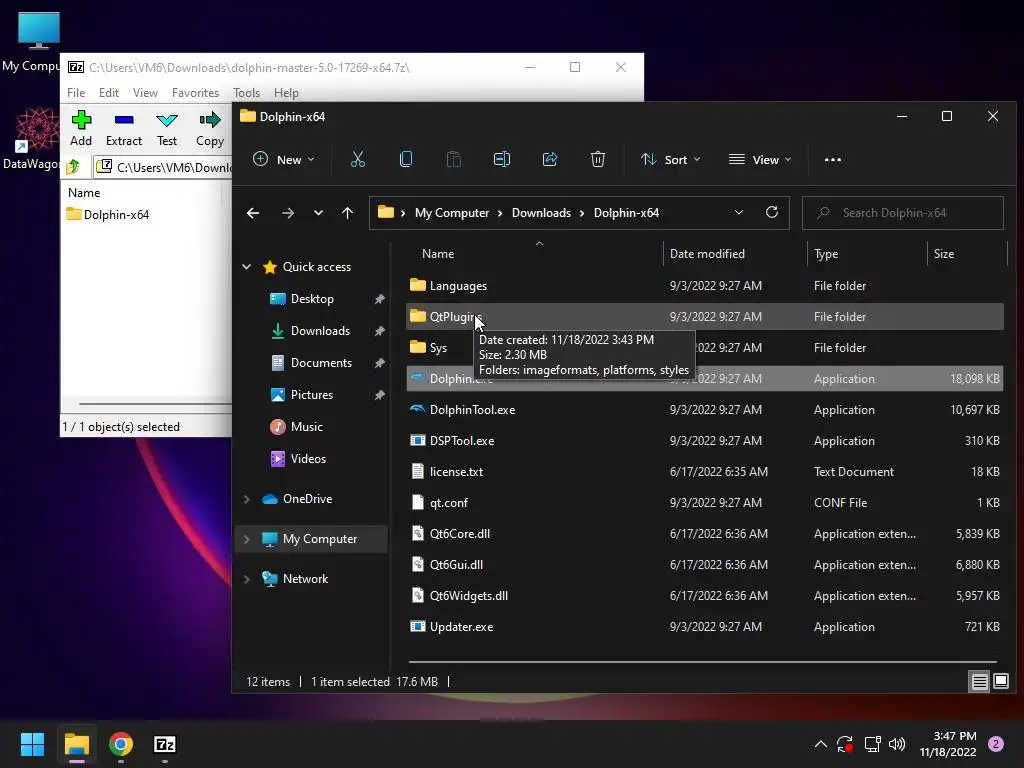Open Edit menu in 7-Zip
The height and width of the screenshot is (768, 1024).
108,93
